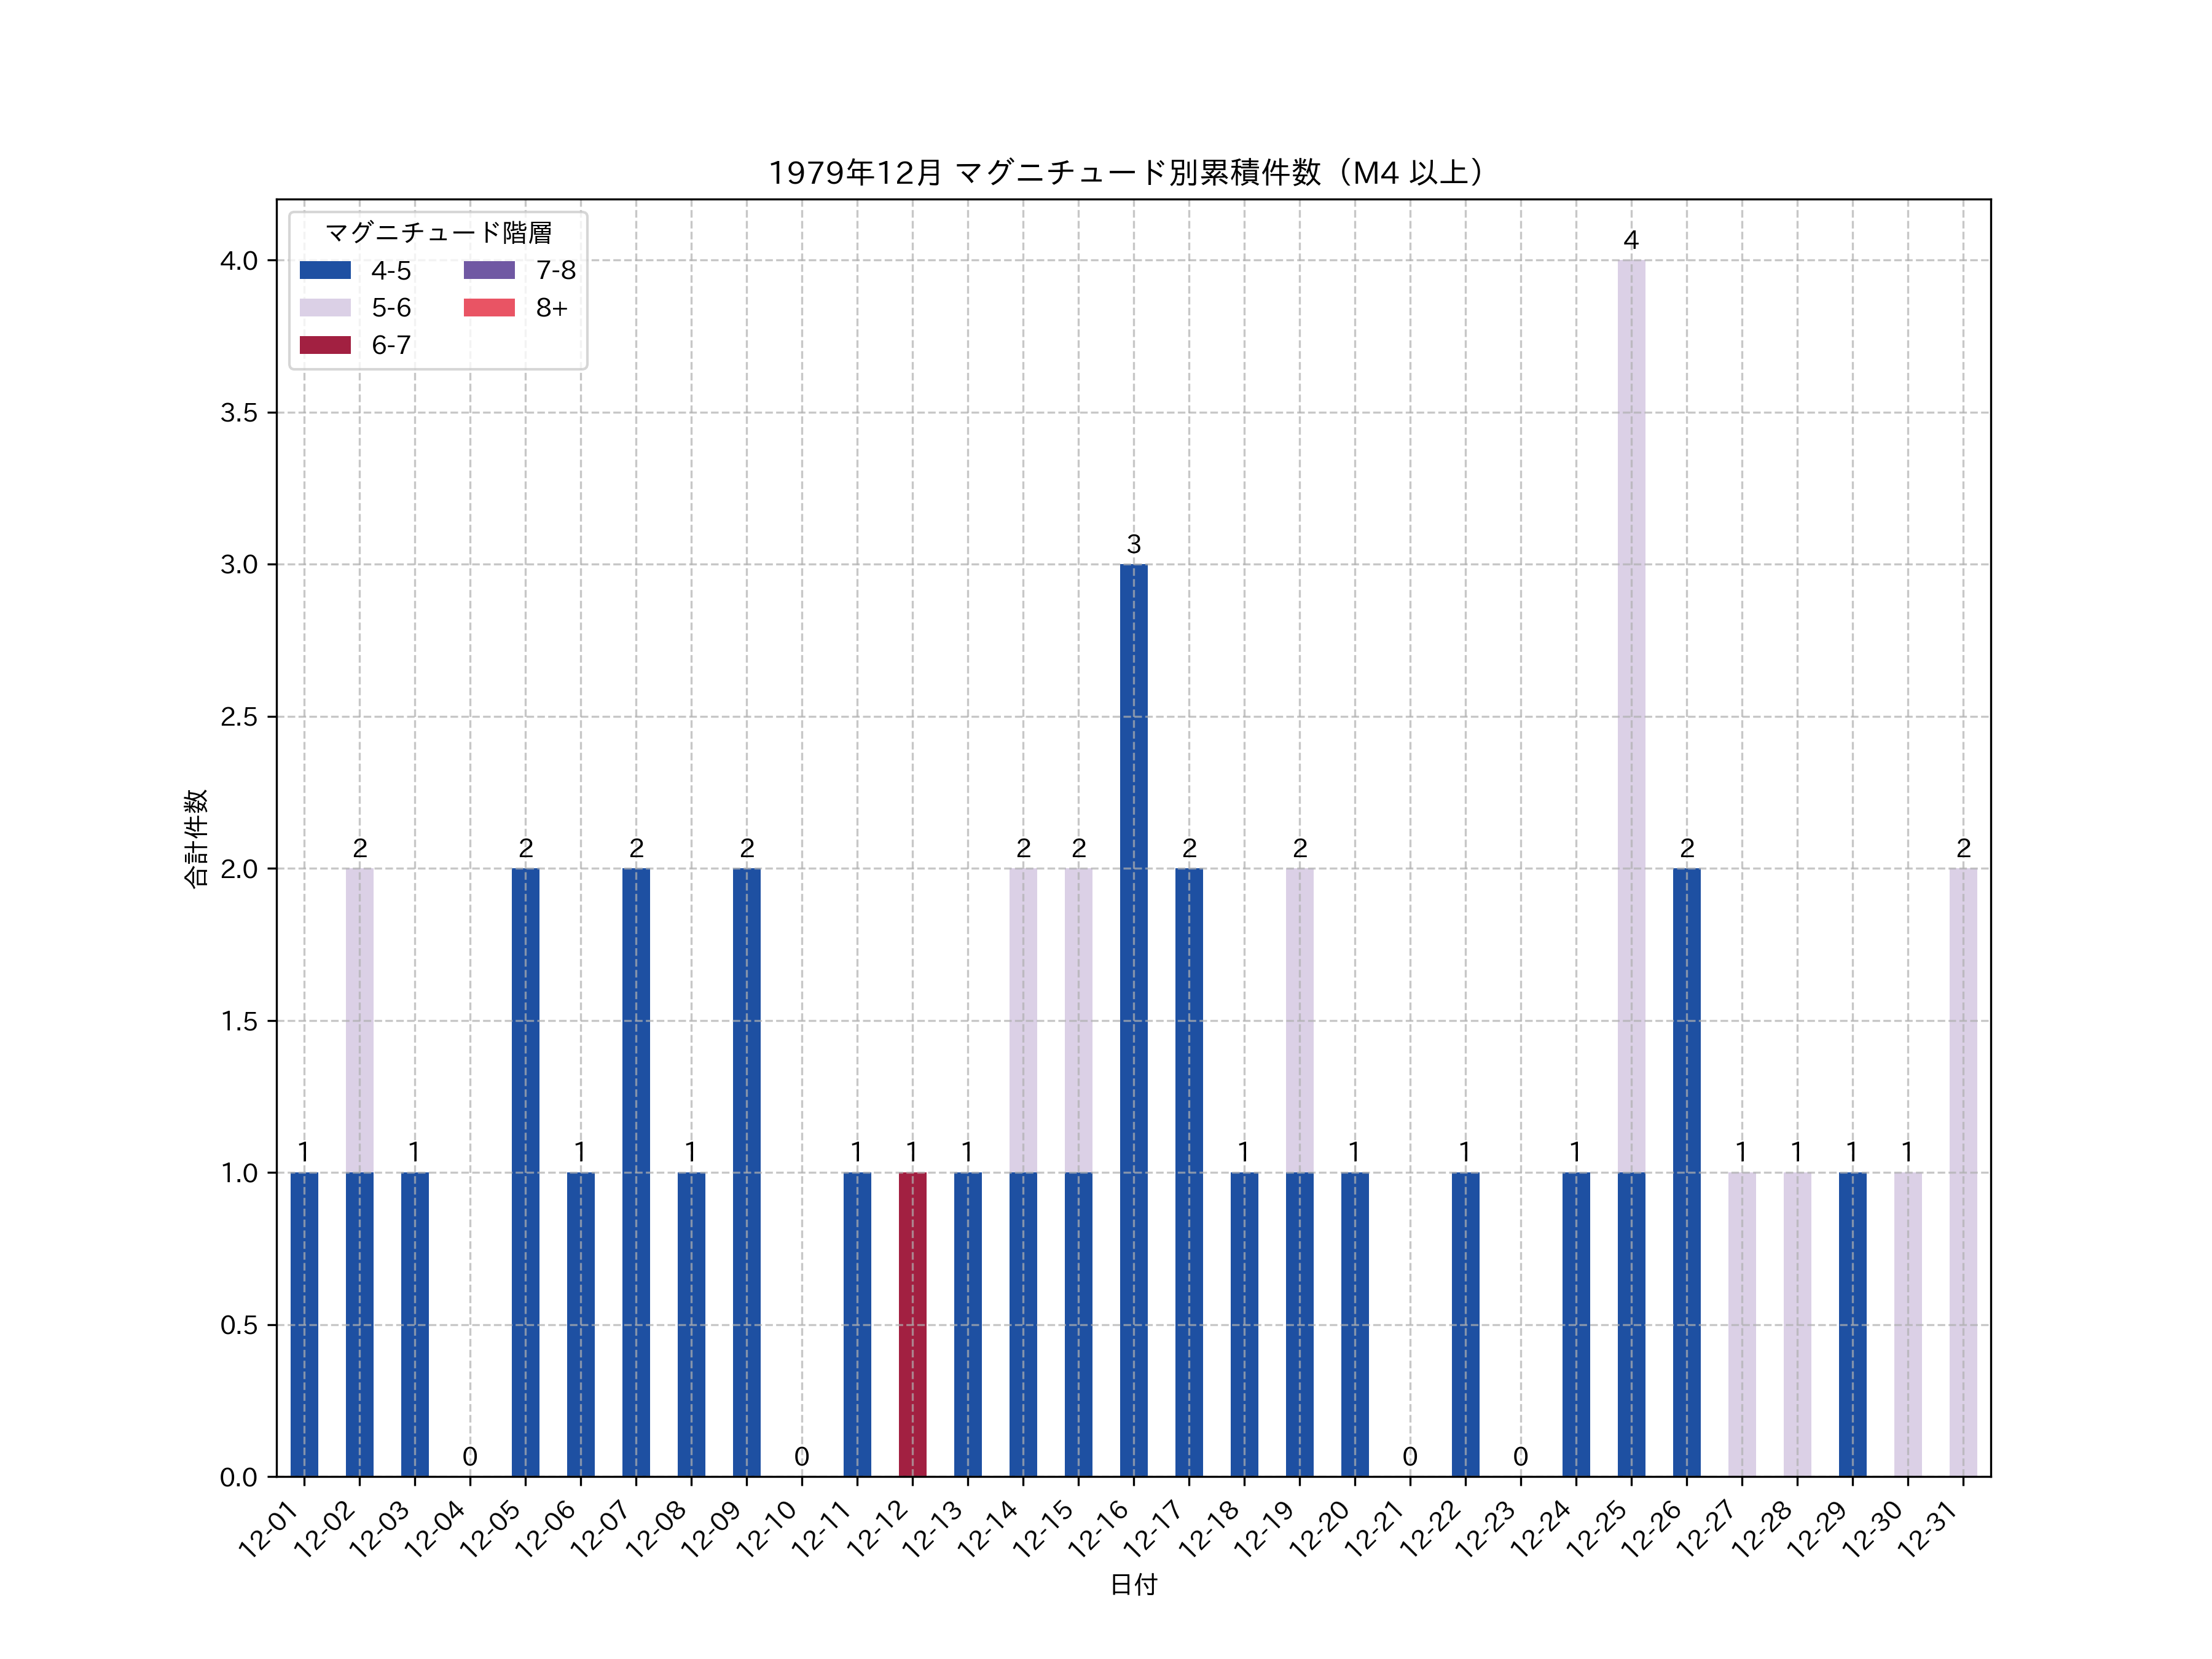
Task: Click the value label 3 above 12-16
Action: point(1133,544)
